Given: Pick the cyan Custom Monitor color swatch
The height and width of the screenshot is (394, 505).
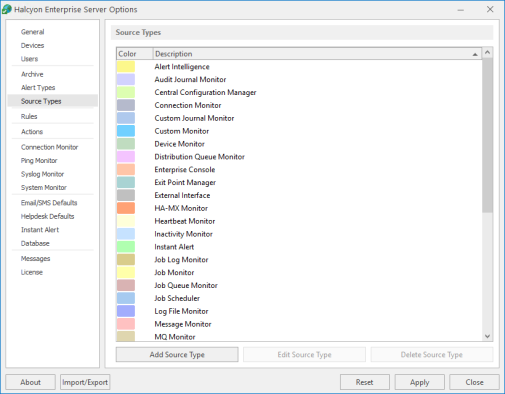Looking at the screenshot, I should coord(126,131).
